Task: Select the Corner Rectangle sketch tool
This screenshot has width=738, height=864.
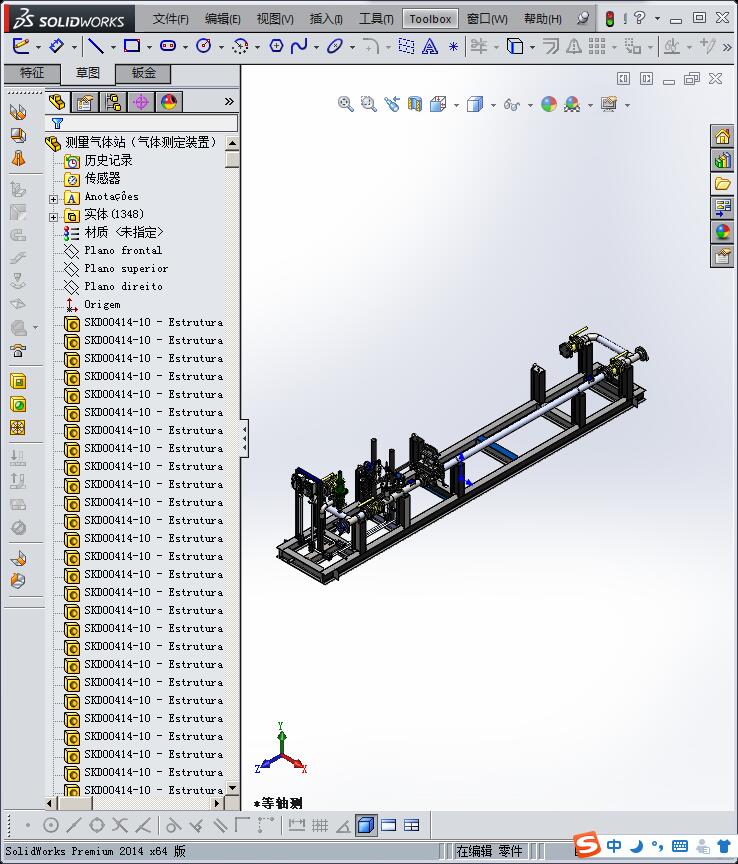Action: 132,46
